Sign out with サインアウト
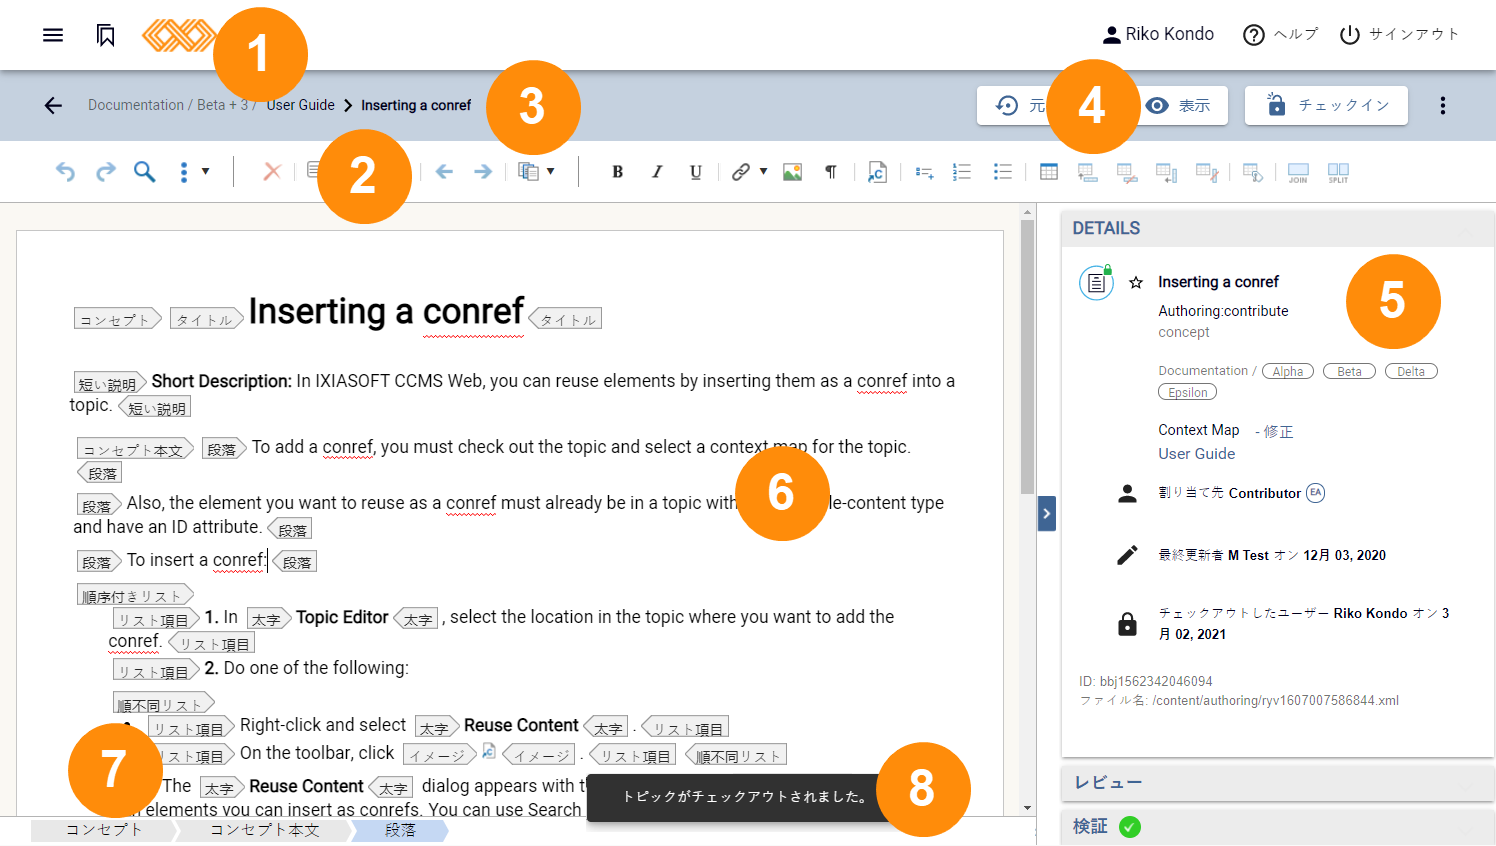This screenshot has width=1496, height=846. click(1399, 35)
